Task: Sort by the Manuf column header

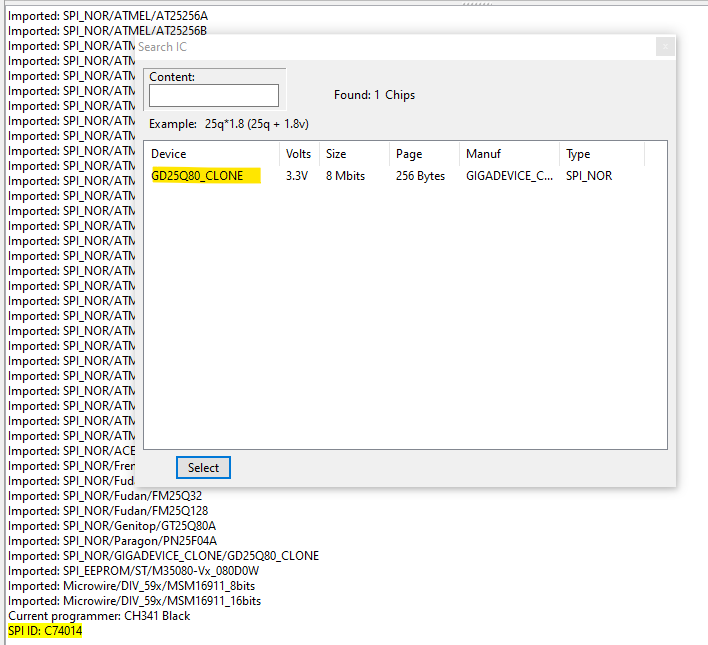Action: click(509, 154)
